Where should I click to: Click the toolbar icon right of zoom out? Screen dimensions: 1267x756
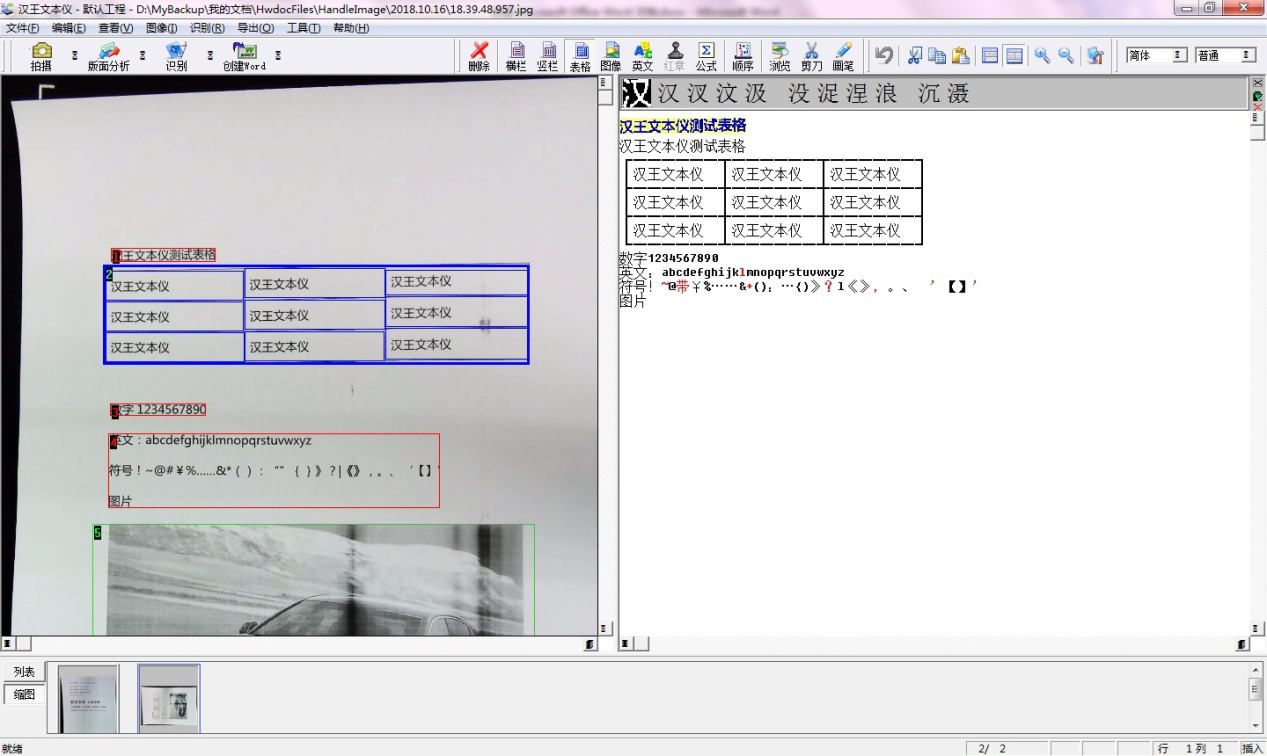click(x=1095, y=56)
